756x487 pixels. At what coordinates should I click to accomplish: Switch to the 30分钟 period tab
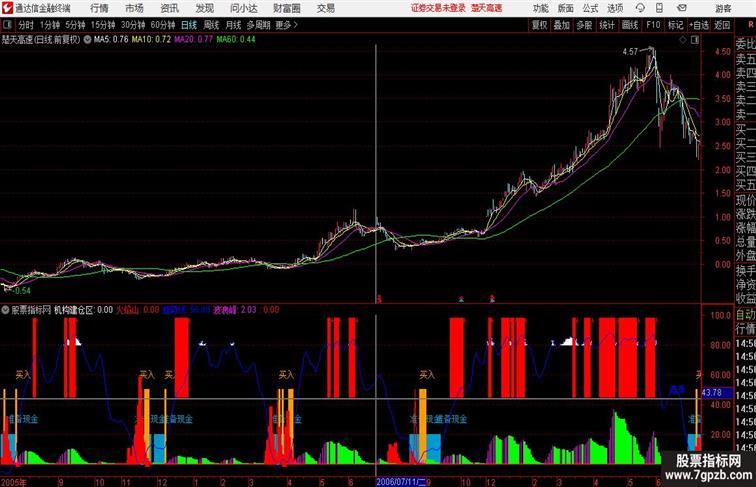(133, 25)
